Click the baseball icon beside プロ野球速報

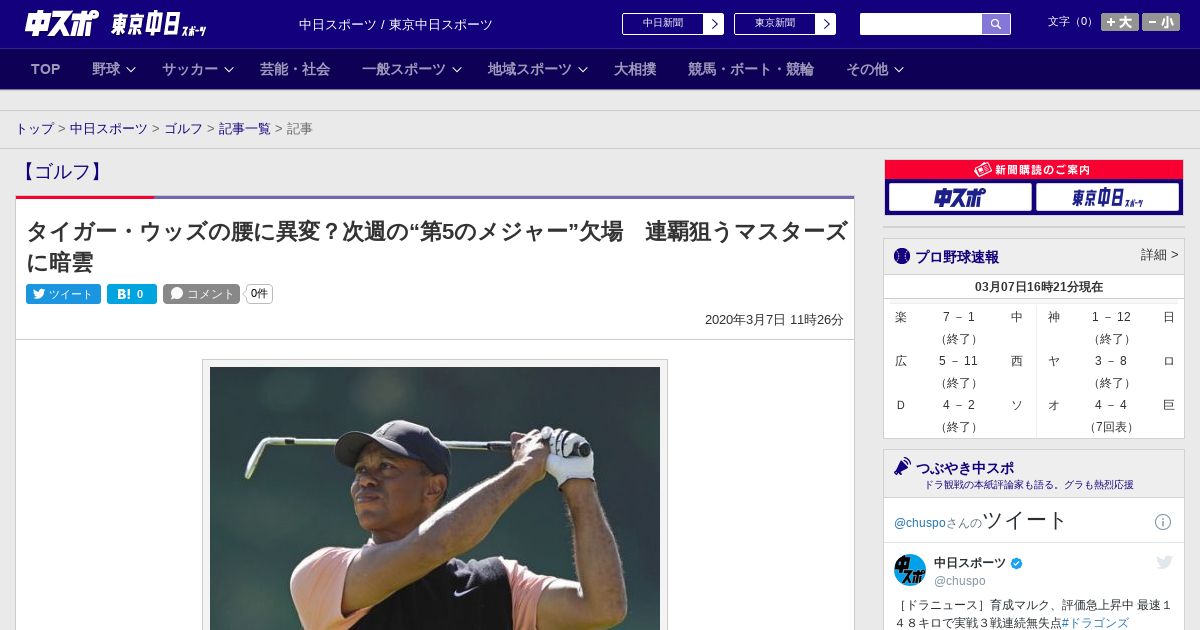pyautogui.click(x=902, y=256)
